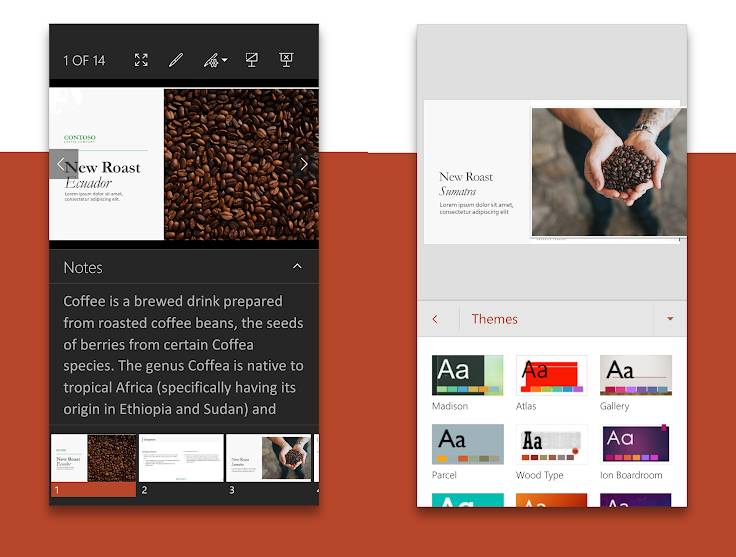
Task: Click the back arrow beside Themes
Action: pos(435,319)
